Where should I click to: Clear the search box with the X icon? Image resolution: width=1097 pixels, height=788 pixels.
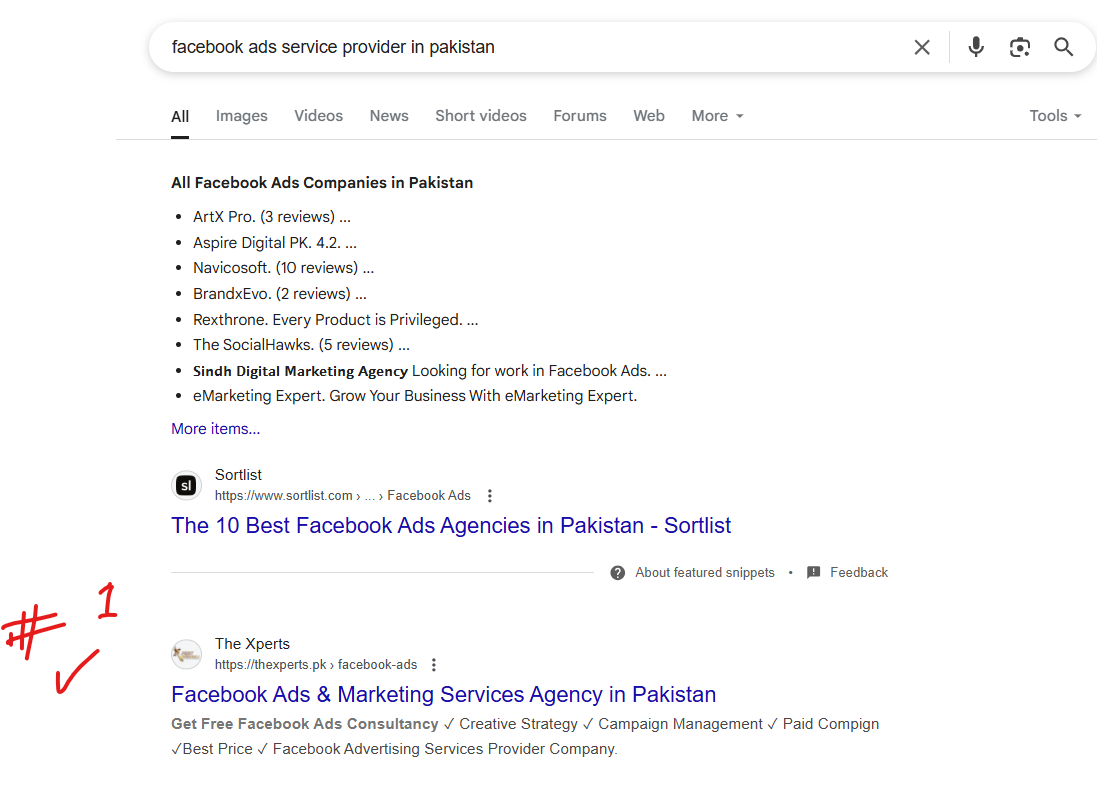(922, 47)
